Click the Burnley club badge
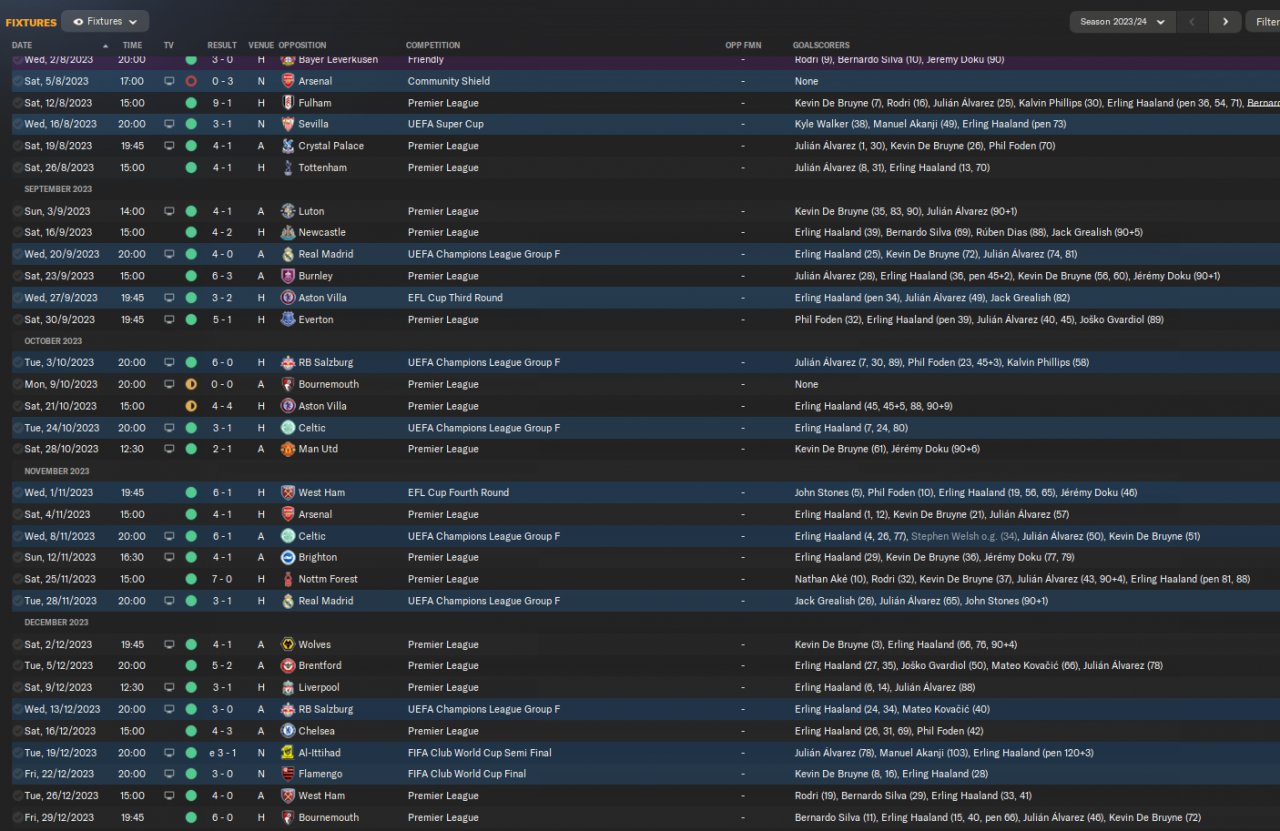Viewport: 1280px width, 831px height. (288, 276)
